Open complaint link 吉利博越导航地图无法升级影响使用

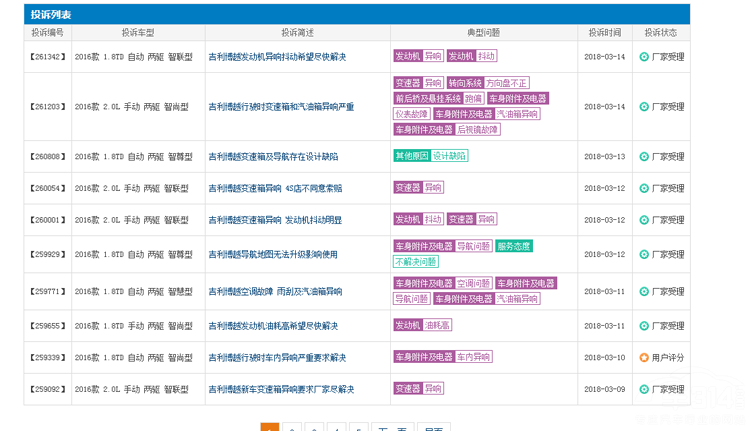point(273,254)
